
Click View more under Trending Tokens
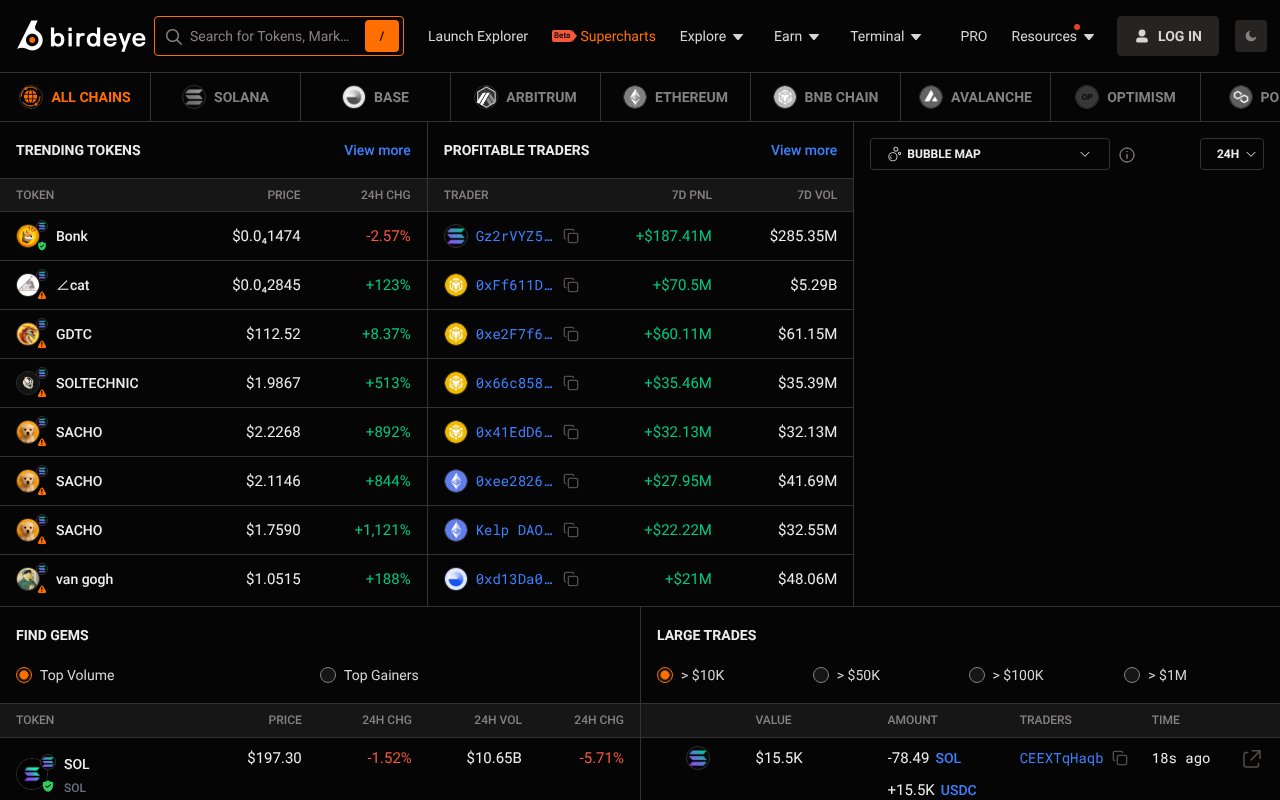coord(377,150)
